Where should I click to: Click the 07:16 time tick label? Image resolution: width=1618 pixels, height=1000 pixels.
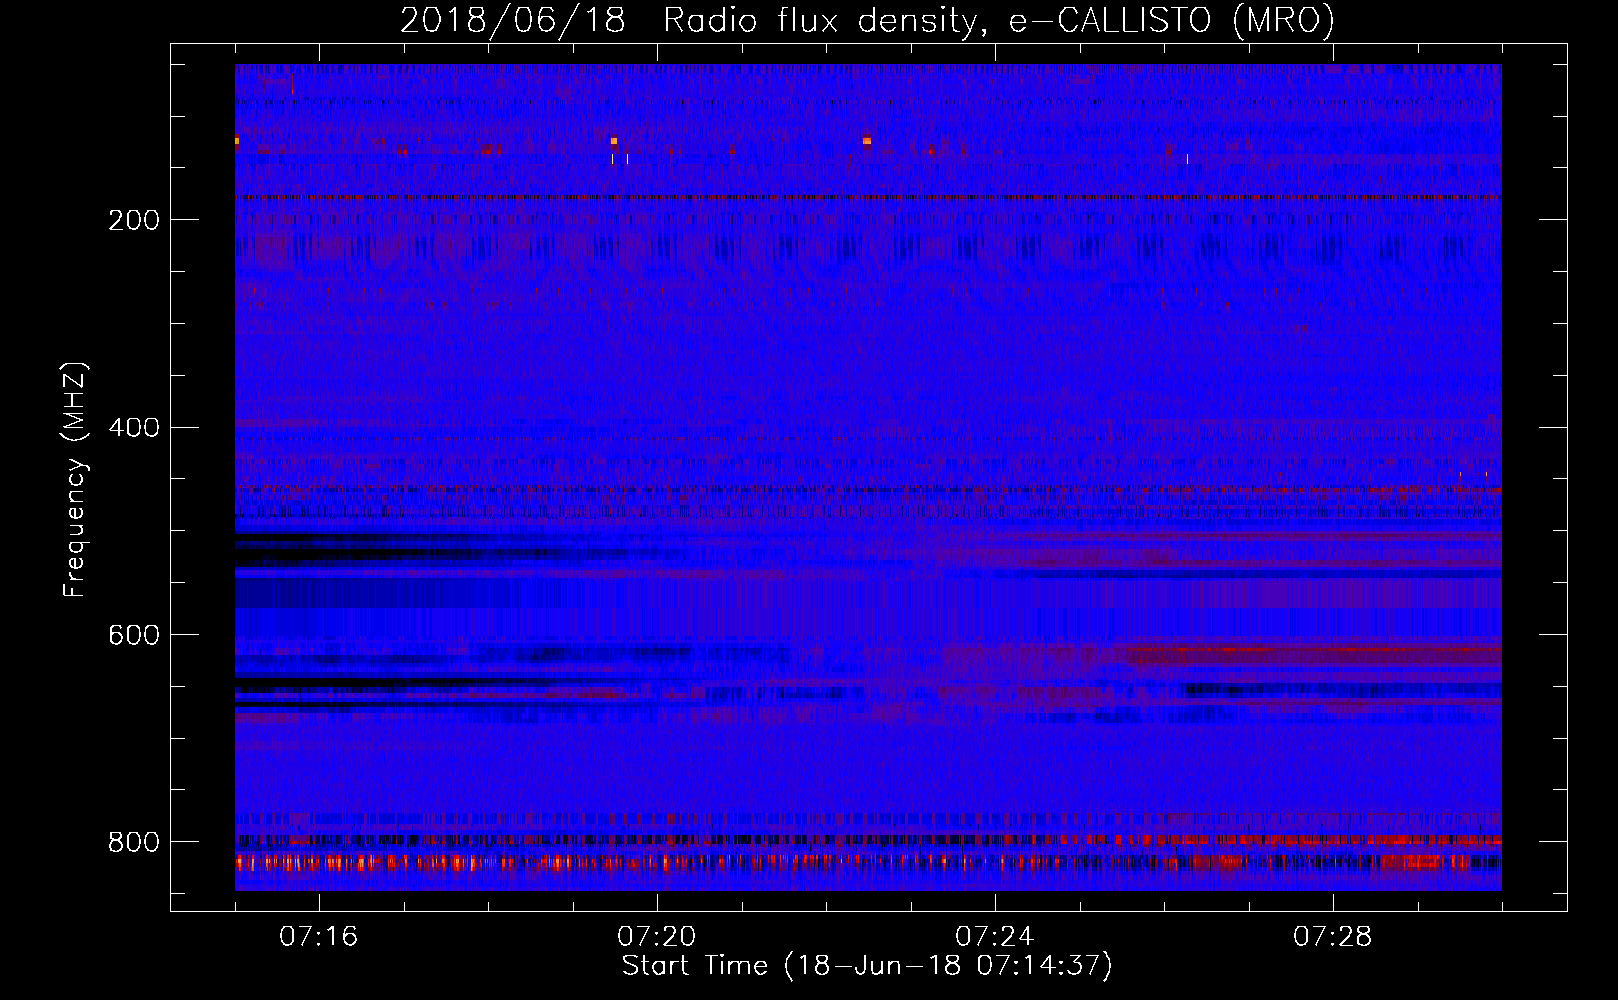click(x=319, y=937)
